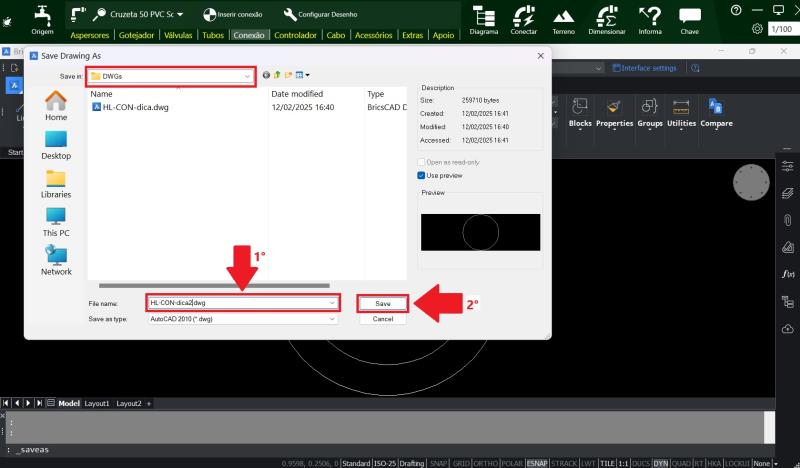Click Inserir conexão button
The width and height of the screenshot is (800, 468).
[232, 14]
